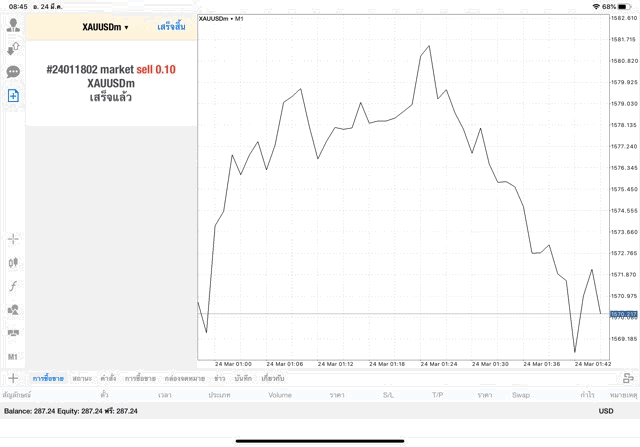The height and width of the screenshot is (447, 640).
Task: Tap the new order document icon
Action: [x=13, y=96]
